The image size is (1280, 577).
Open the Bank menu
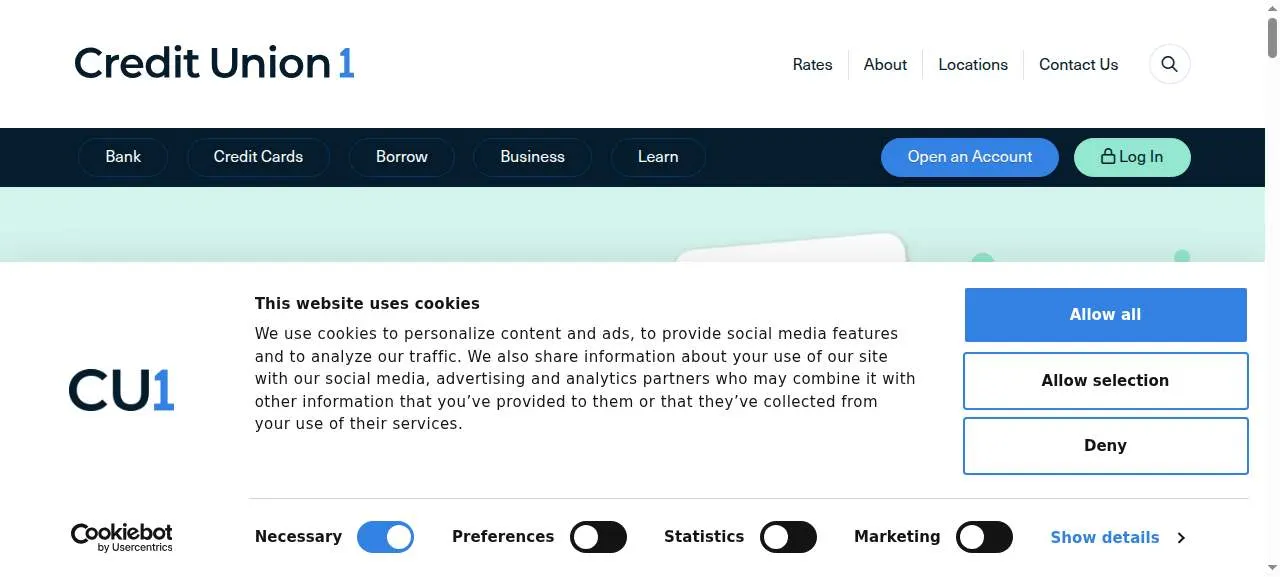pos(123,157)
